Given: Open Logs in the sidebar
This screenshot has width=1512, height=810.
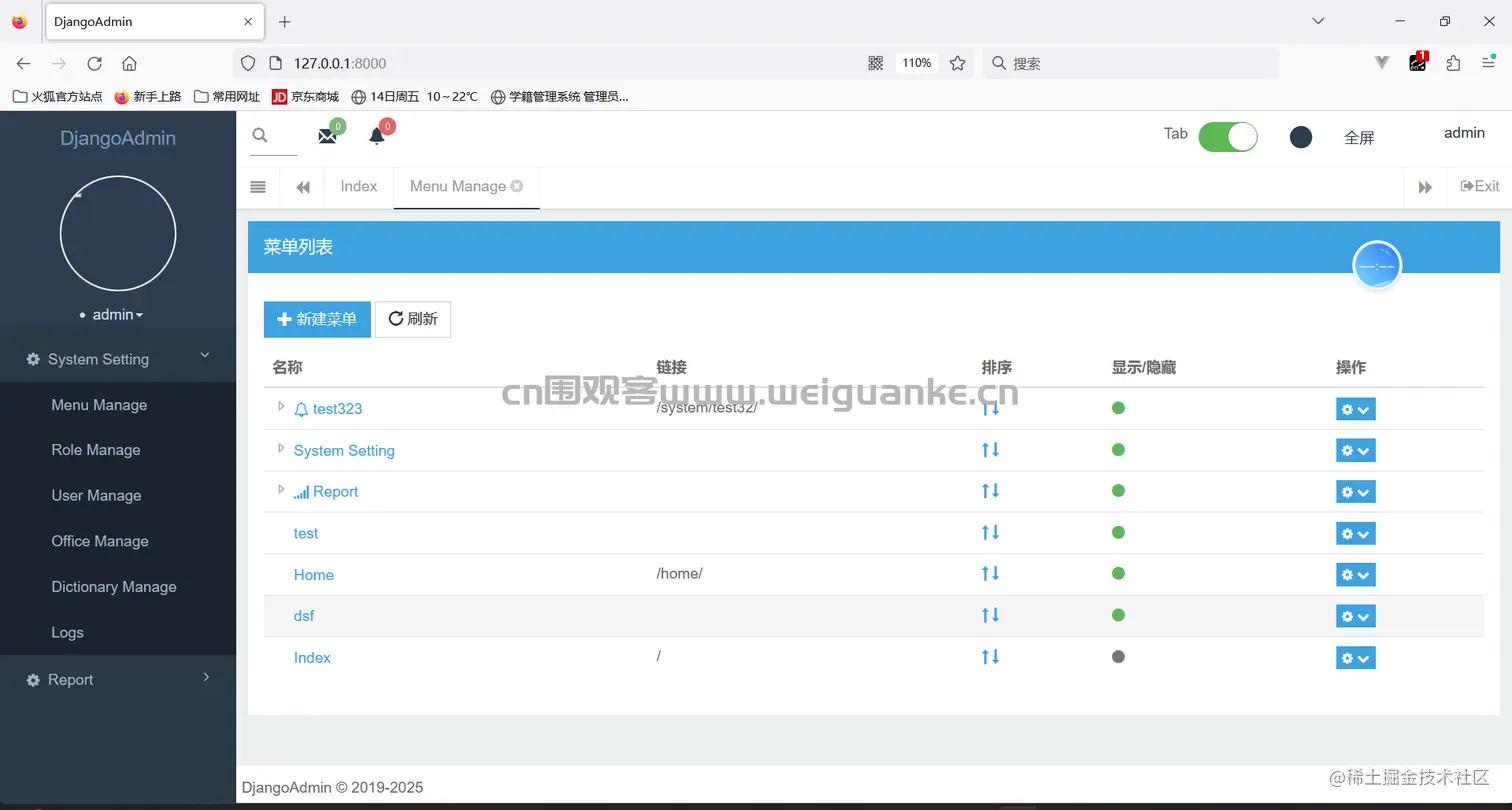Looking at the screenshot, I should tap(67, 632).
